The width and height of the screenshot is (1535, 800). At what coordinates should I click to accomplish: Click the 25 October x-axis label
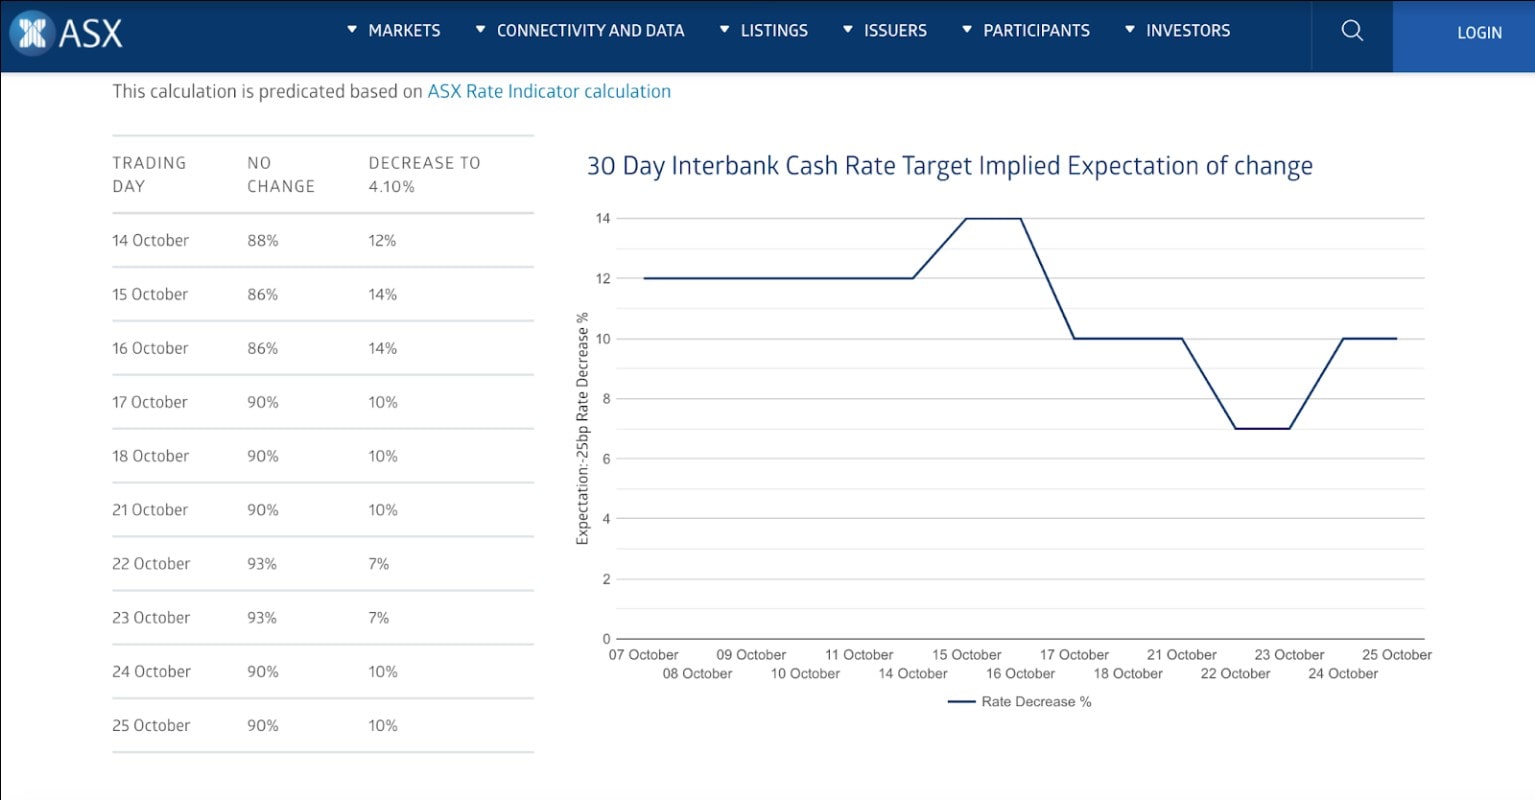click(1397, 655)
